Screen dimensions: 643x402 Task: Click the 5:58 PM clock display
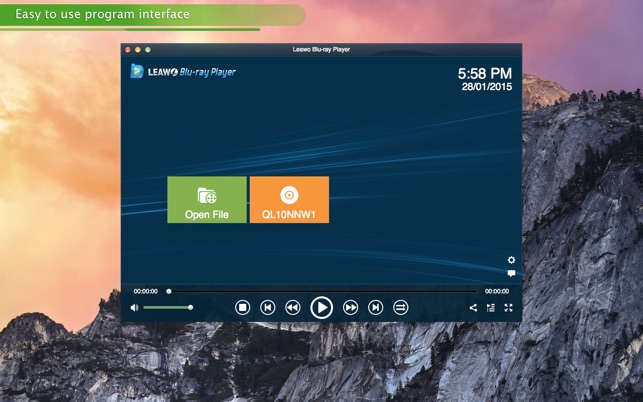485,73
